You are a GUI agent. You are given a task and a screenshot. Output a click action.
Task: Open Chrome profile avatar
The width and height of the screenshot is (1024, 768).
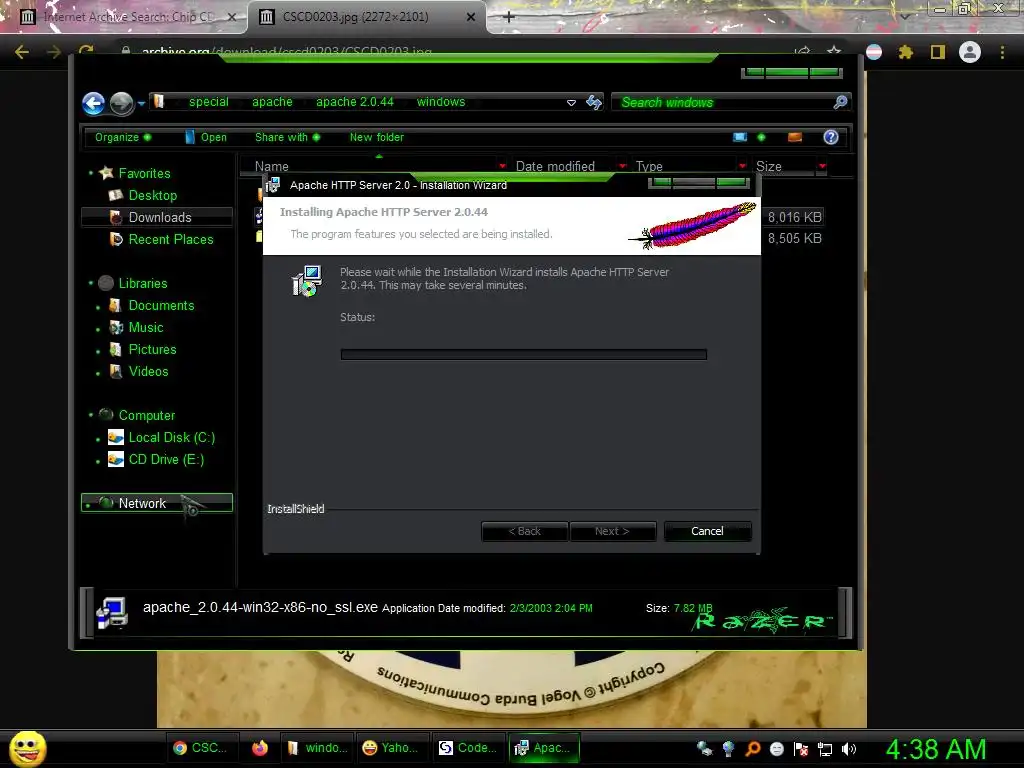tap(970, 52)
